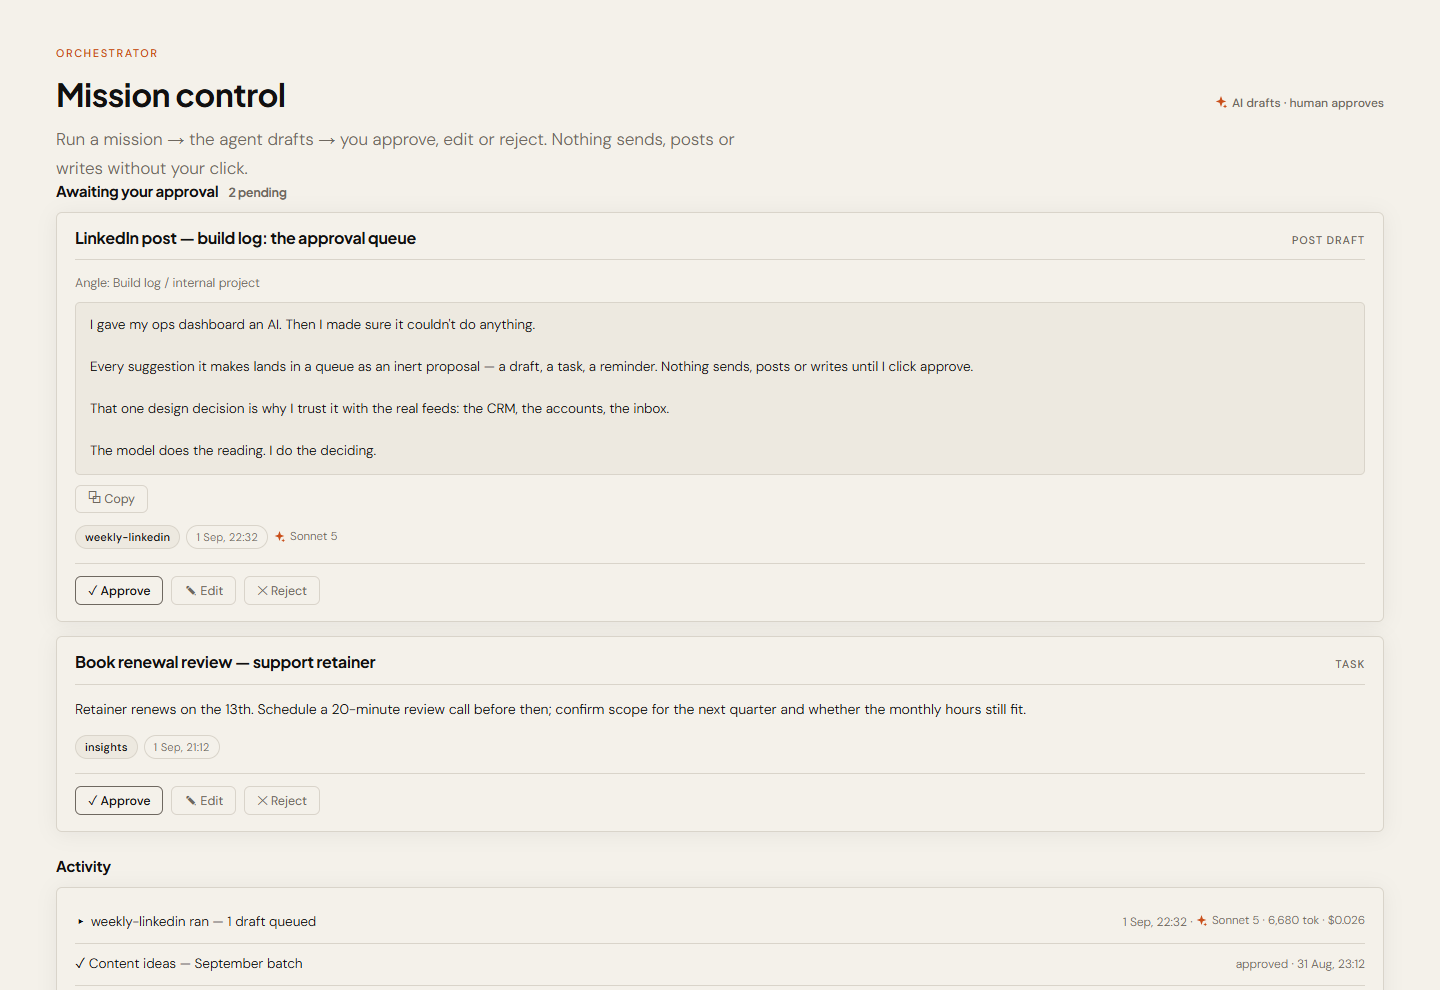
Task: Click the 'Angle: Build log / internal project' line
Action: [x=167, y=283]
